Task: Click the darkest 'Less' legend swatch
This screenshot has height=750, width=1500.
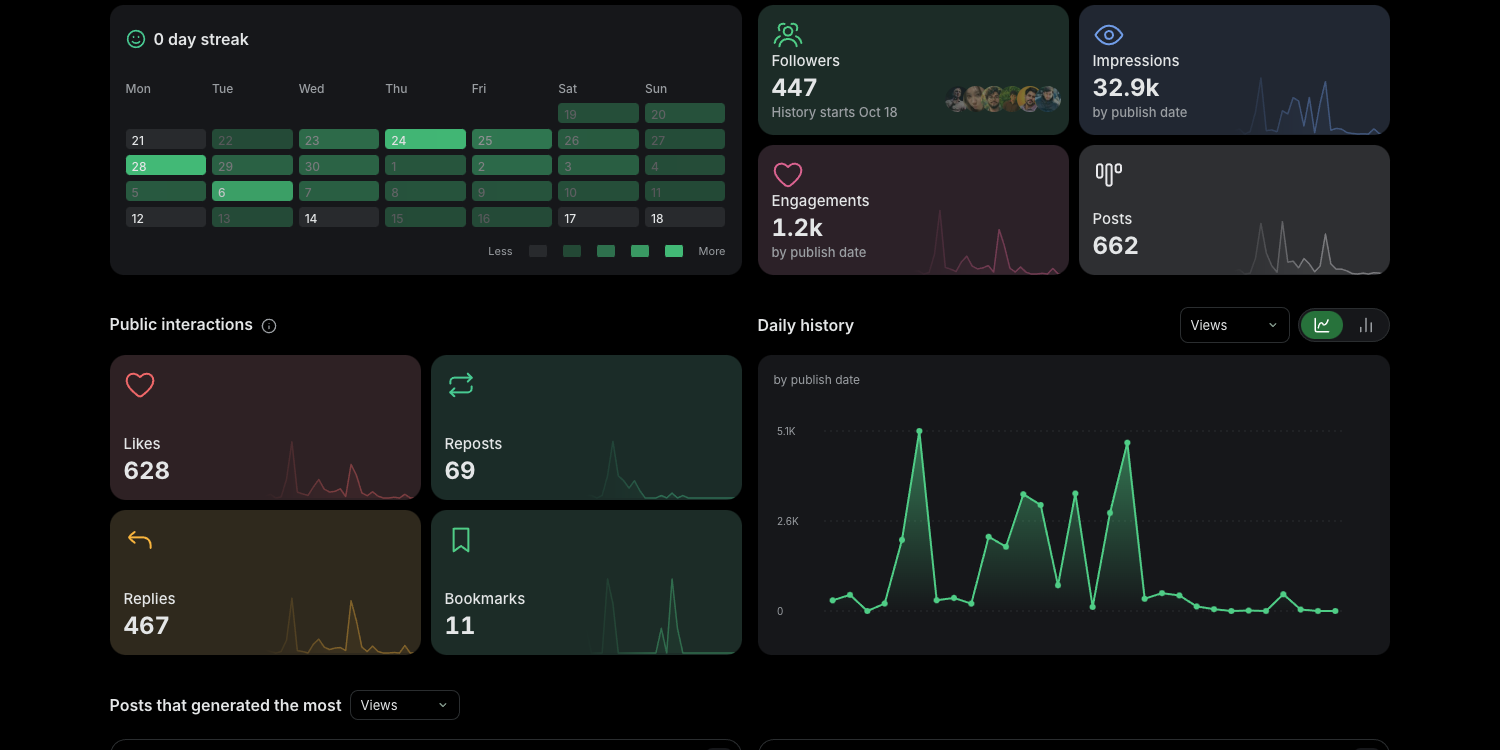Action: pyautogui.click(x=538, y=251)
